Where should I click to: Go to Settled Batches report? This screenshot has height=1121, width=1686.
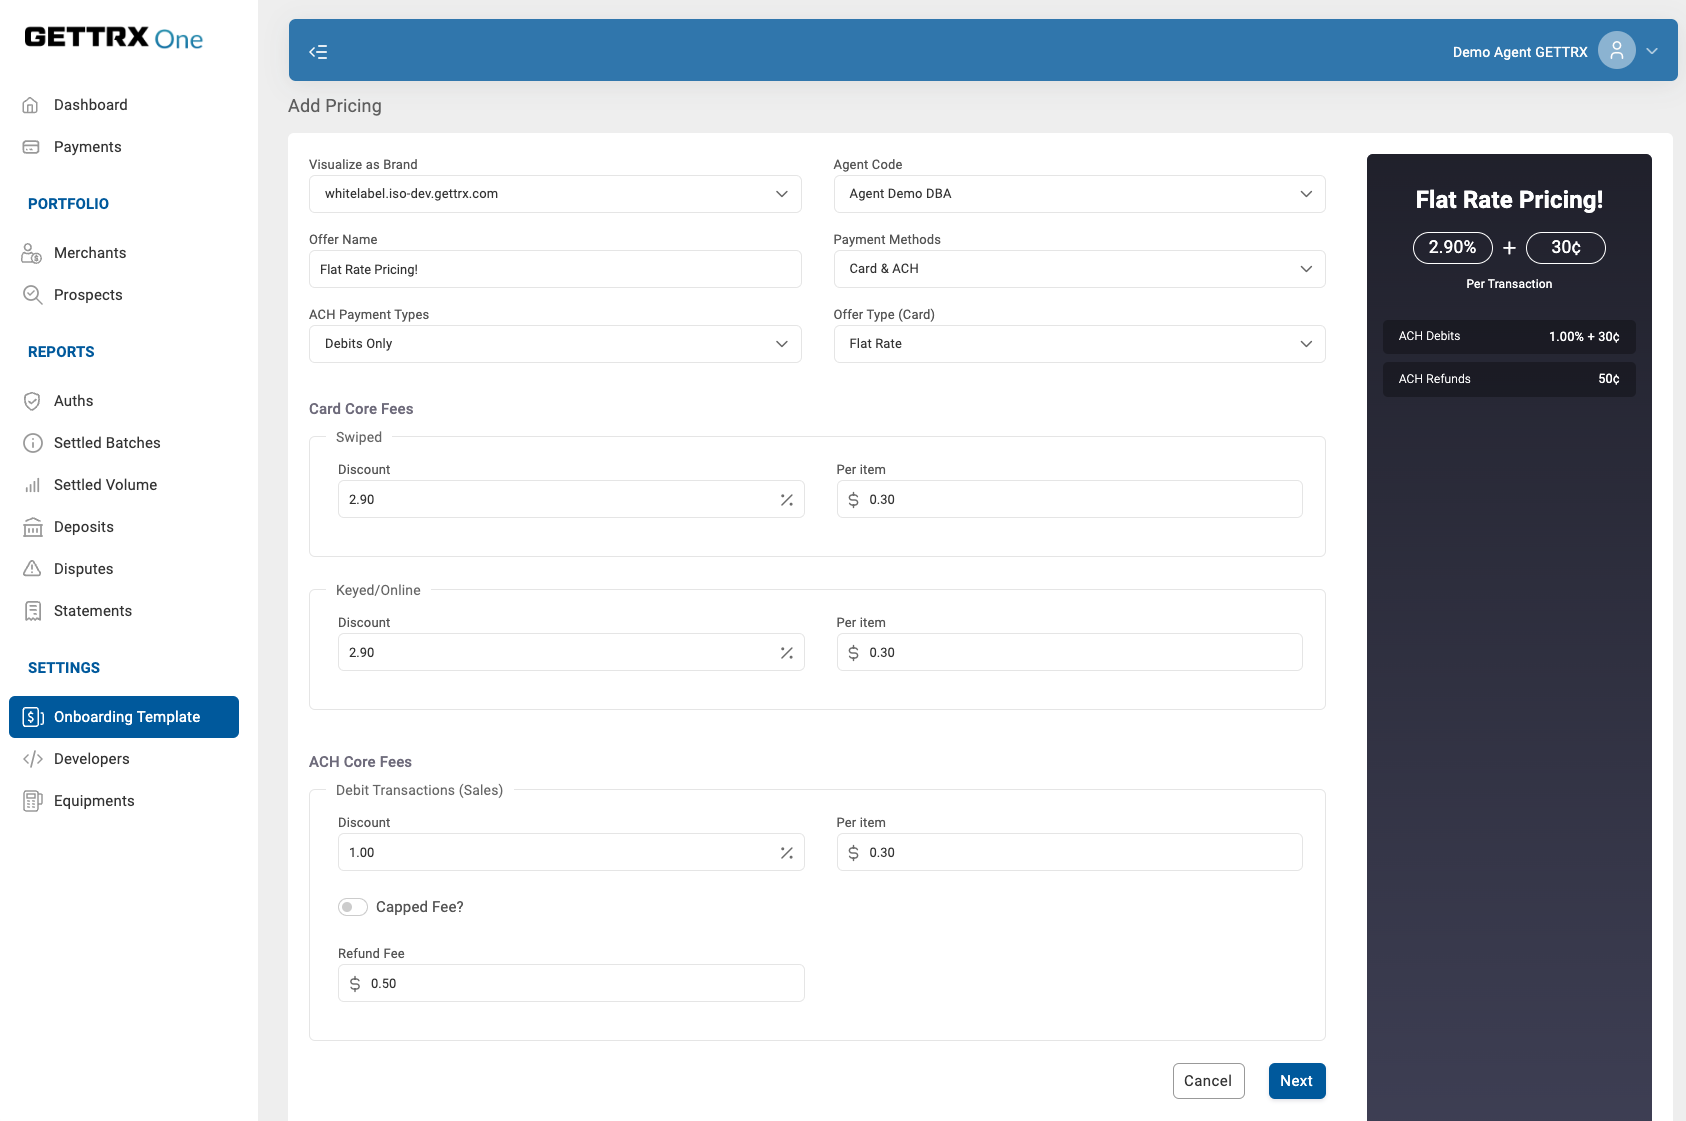[124, 443]
